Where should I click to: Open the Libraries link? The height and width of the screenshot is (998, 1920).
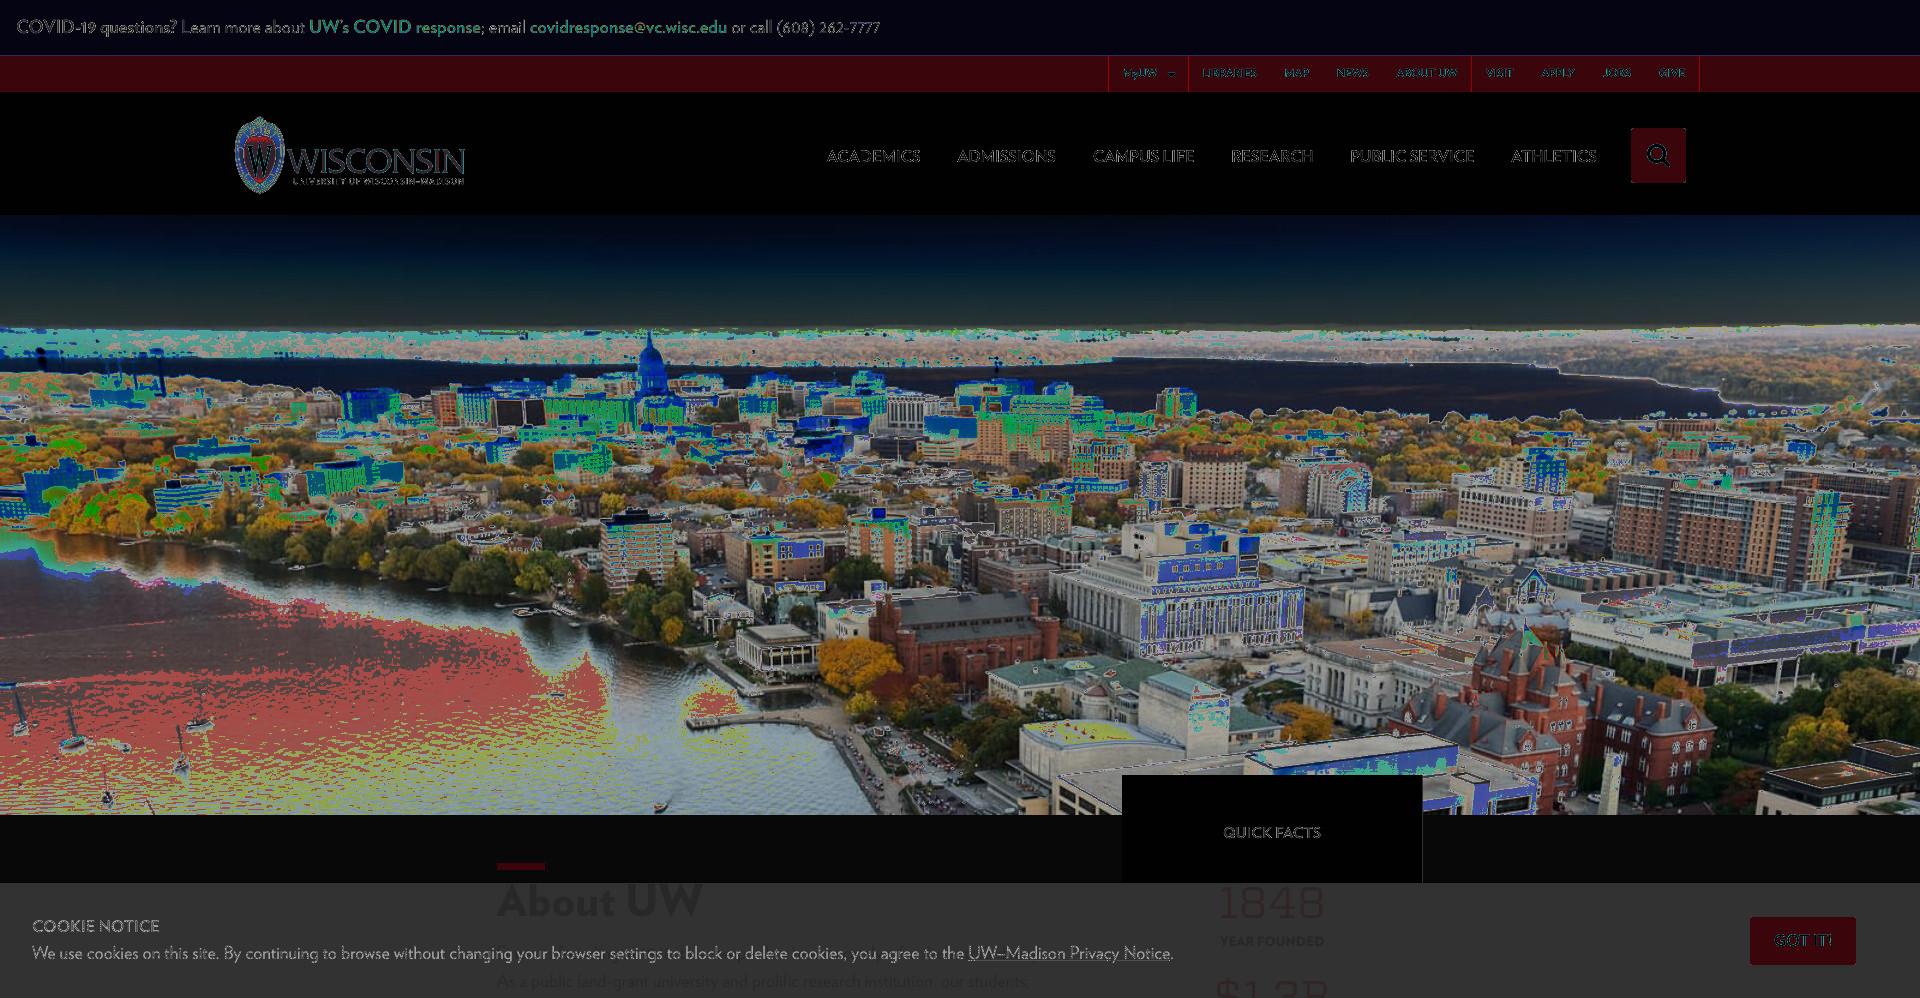click(1229, 73)
